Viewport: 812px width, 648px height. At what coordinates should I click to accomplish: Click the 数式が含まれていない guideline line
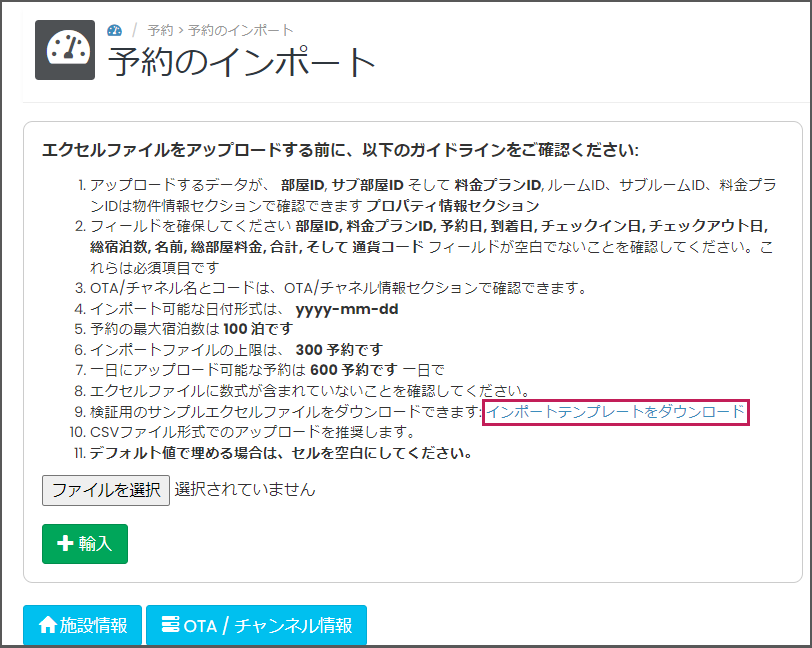[x=310, y=391]
